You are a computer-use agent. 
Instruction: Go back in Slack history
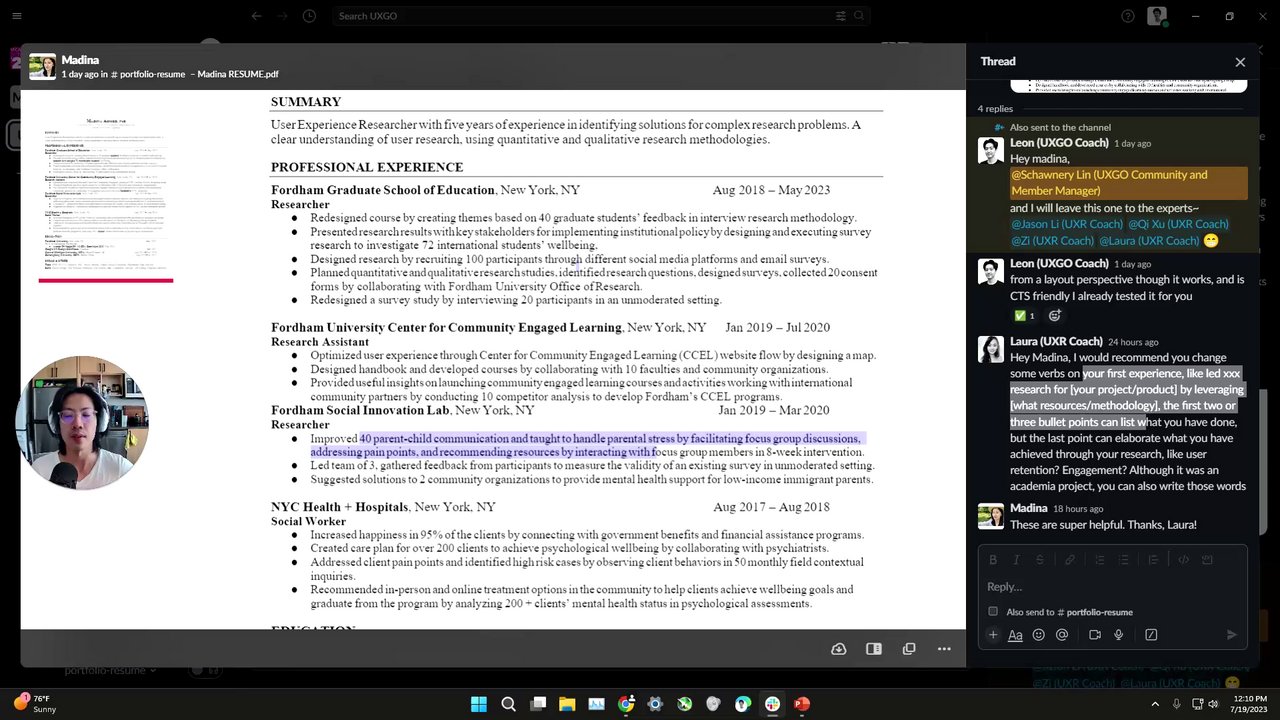point(256,16)
